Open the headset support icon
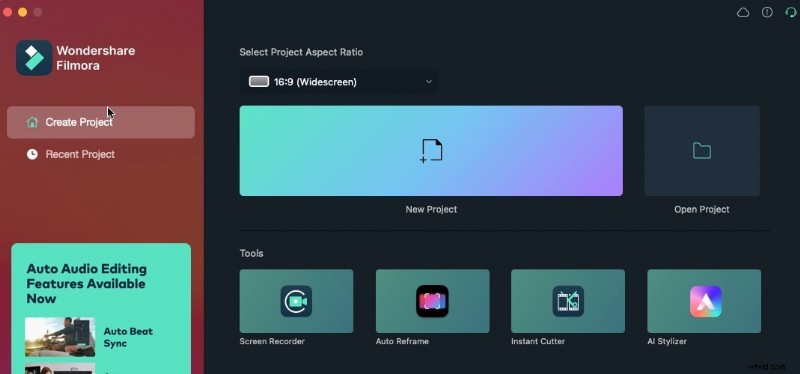Viewport: 800px width, 374px height. coord(790,12)
